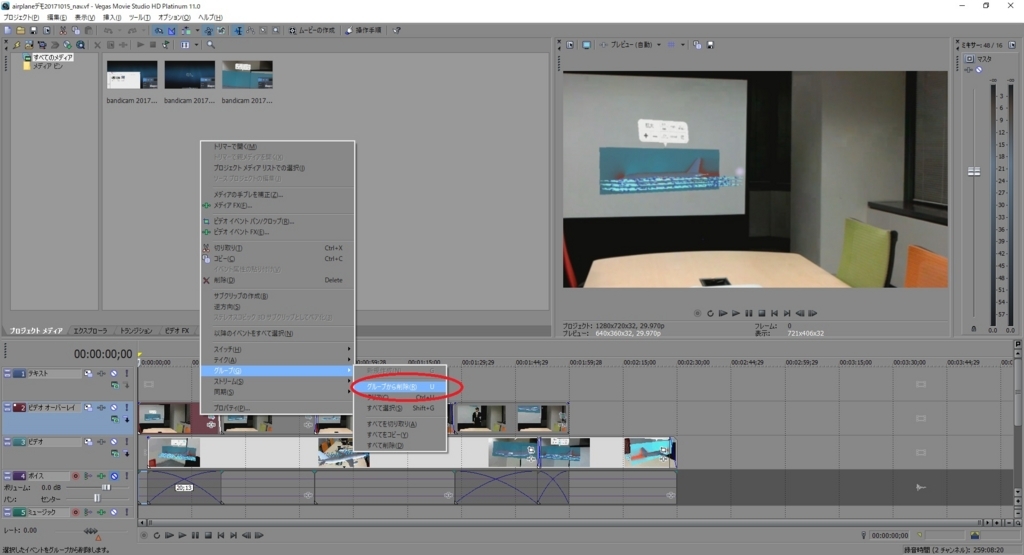
Task: Mute the ビデオ オーバーレイ track
Action: tap(114, 407)
